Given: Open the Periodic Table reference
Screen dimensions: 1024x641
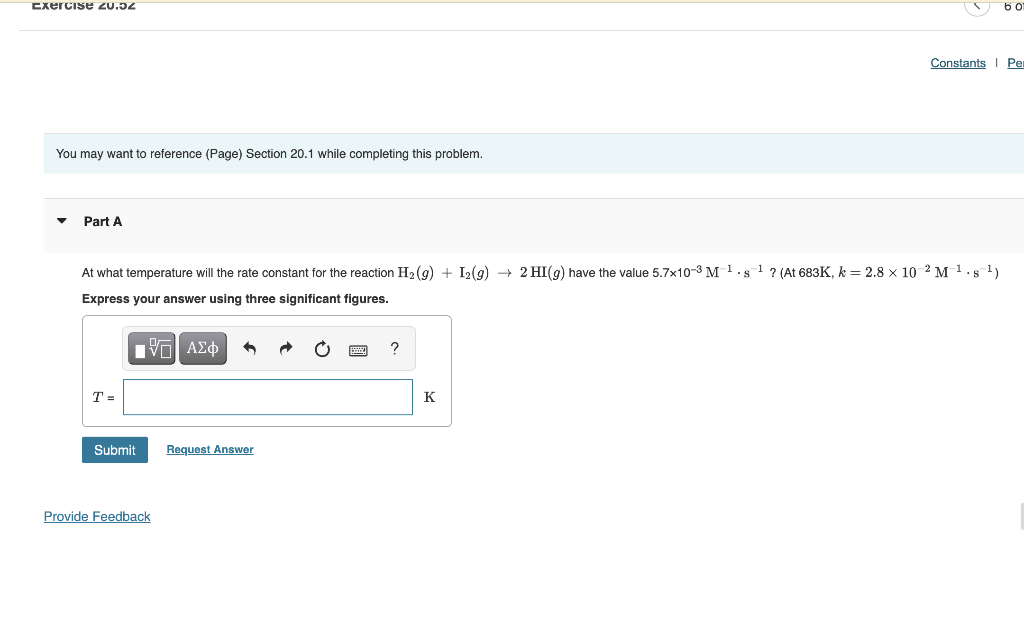Looking at the screenshot, I should coord(1015,63).
